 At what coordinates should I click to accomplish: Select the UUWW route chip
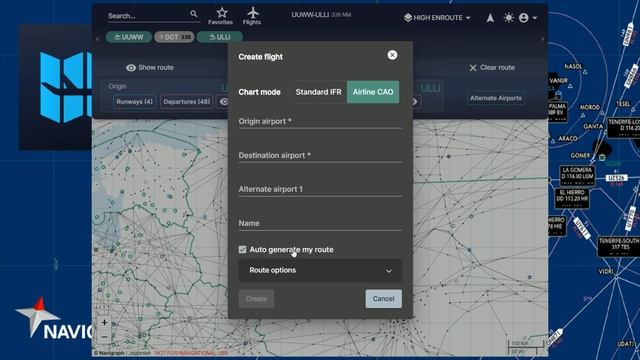click(x=129, y=37)
